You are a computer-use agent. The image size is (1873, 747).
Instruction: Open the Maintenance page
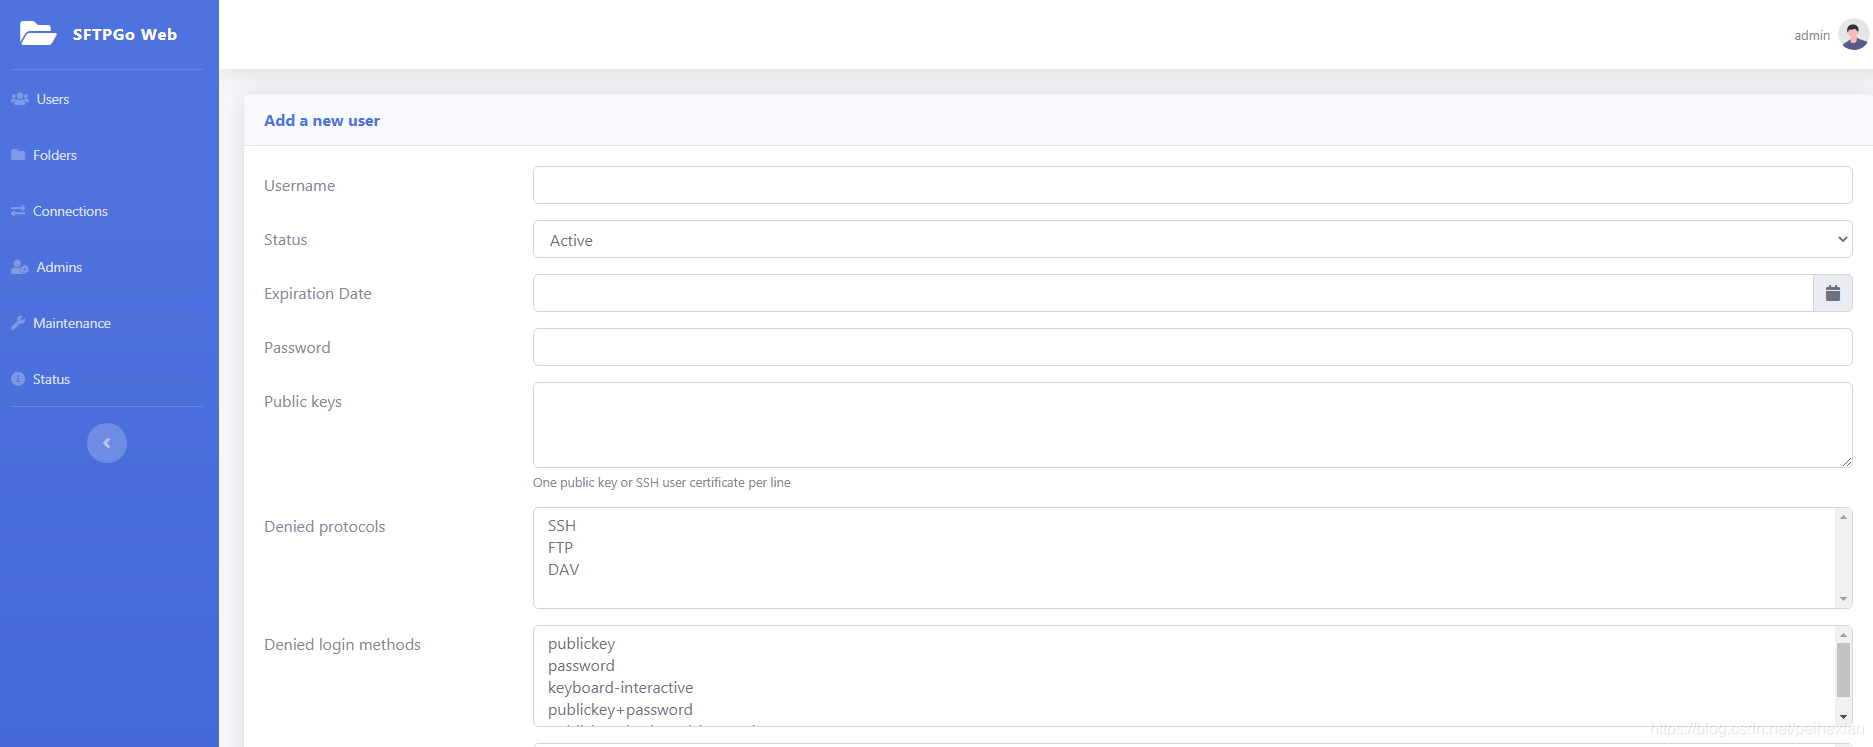click(x=72, y=323)
